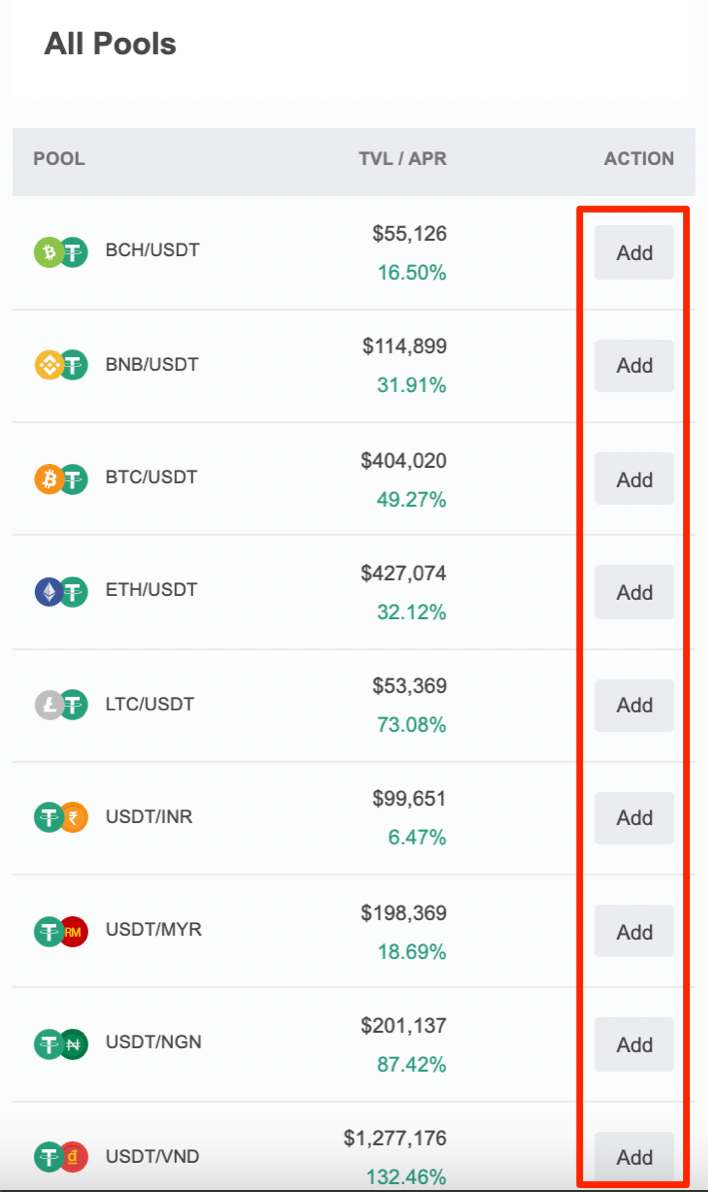Click the BCH/USDT pool token icons
The width and height of the screenshot is (708, 1192).
[x=61, y=252]
